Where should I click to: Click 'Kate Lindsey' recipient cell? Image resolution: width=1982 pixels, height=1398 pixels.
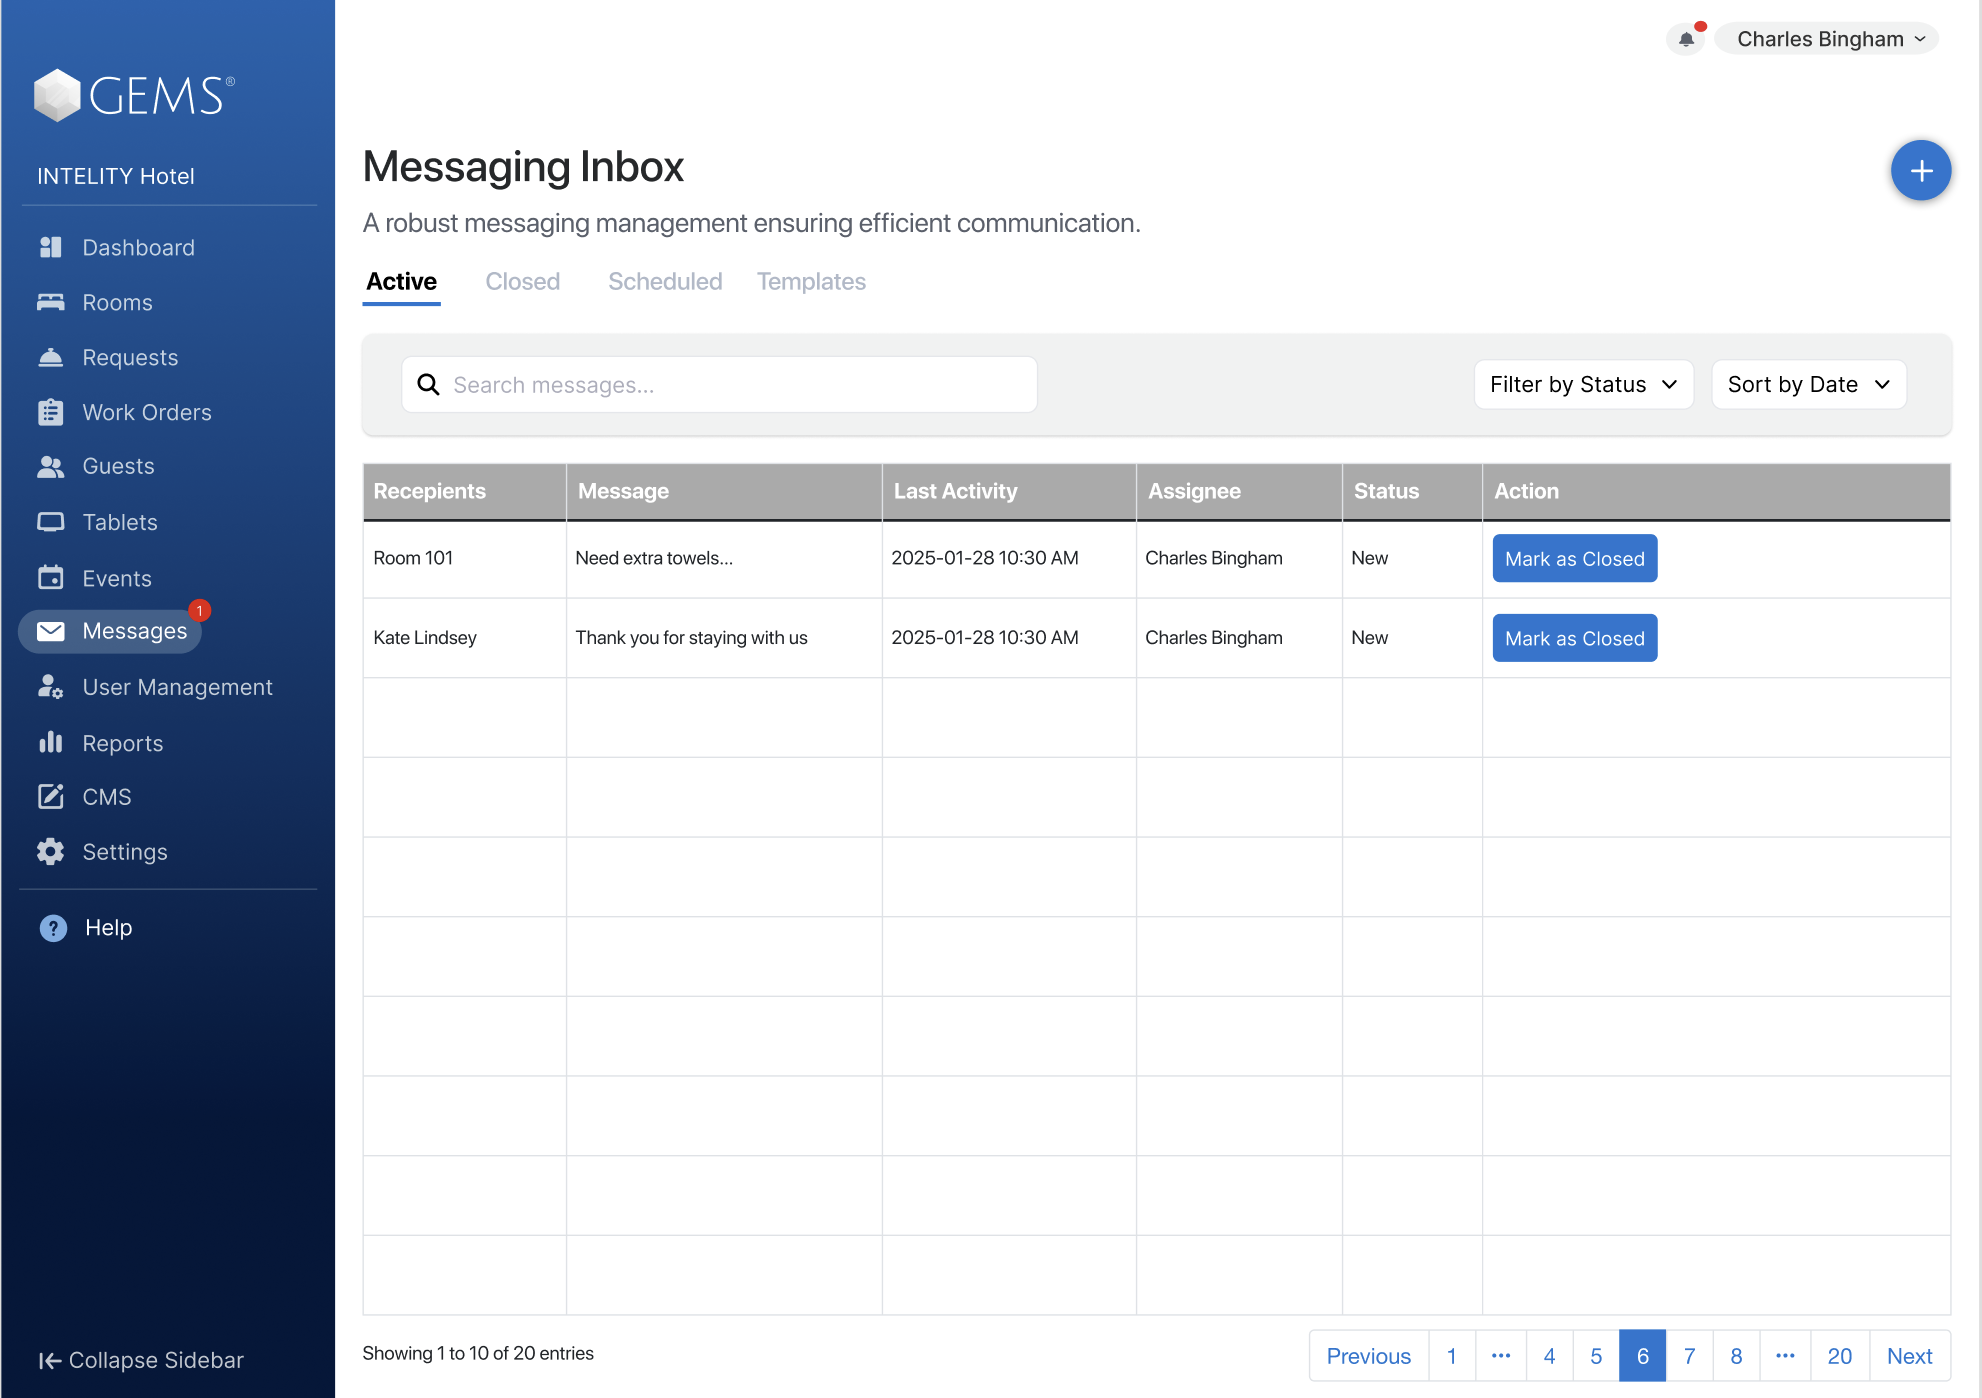pyautogui.click(x=465, y=638)
